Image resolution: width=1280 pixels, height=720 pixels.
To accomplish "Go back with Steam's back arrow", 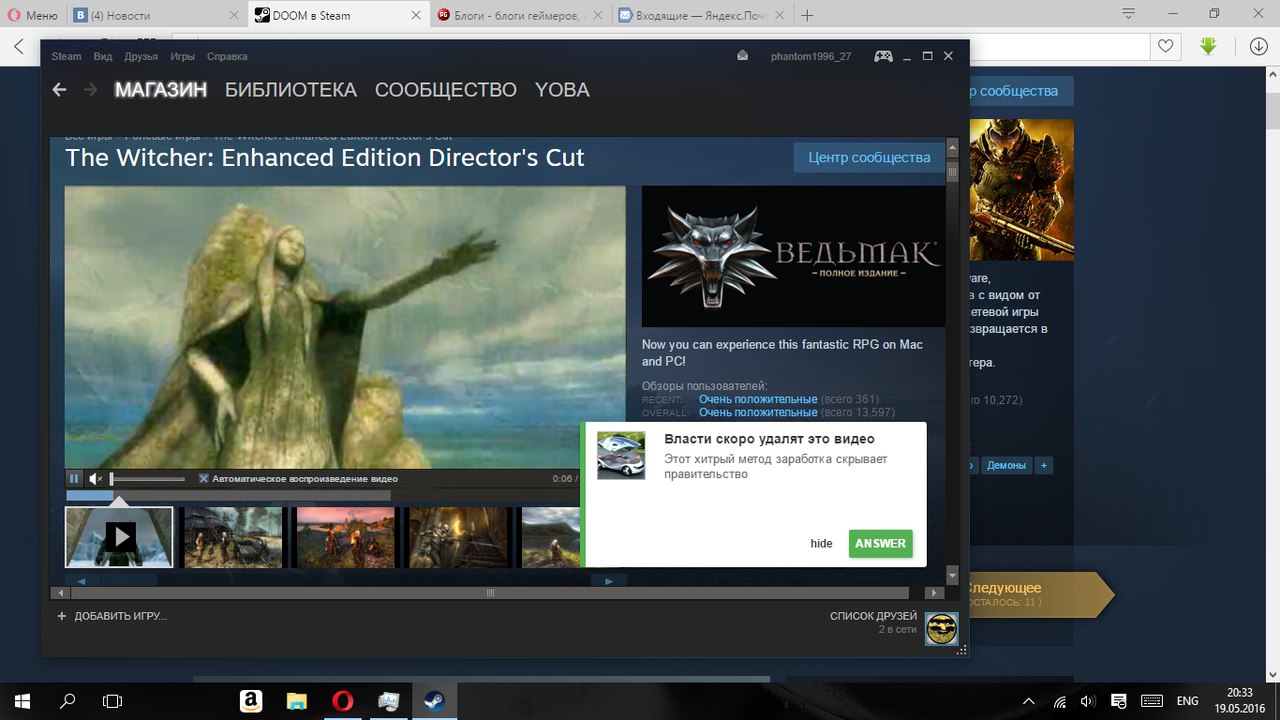I will [59, 90].
